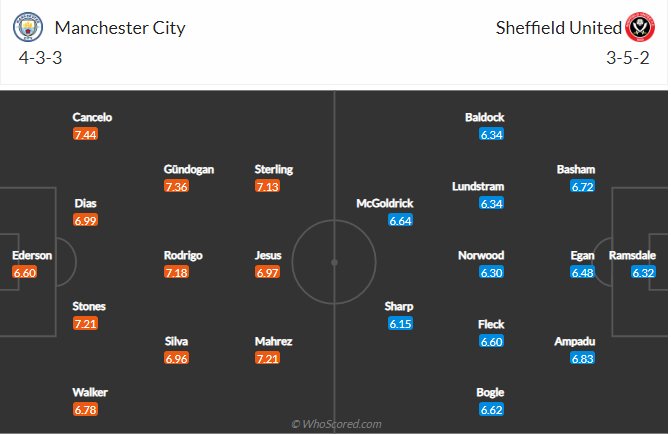
Task: Open the Manchester City team link
Action: coord(120,27)
